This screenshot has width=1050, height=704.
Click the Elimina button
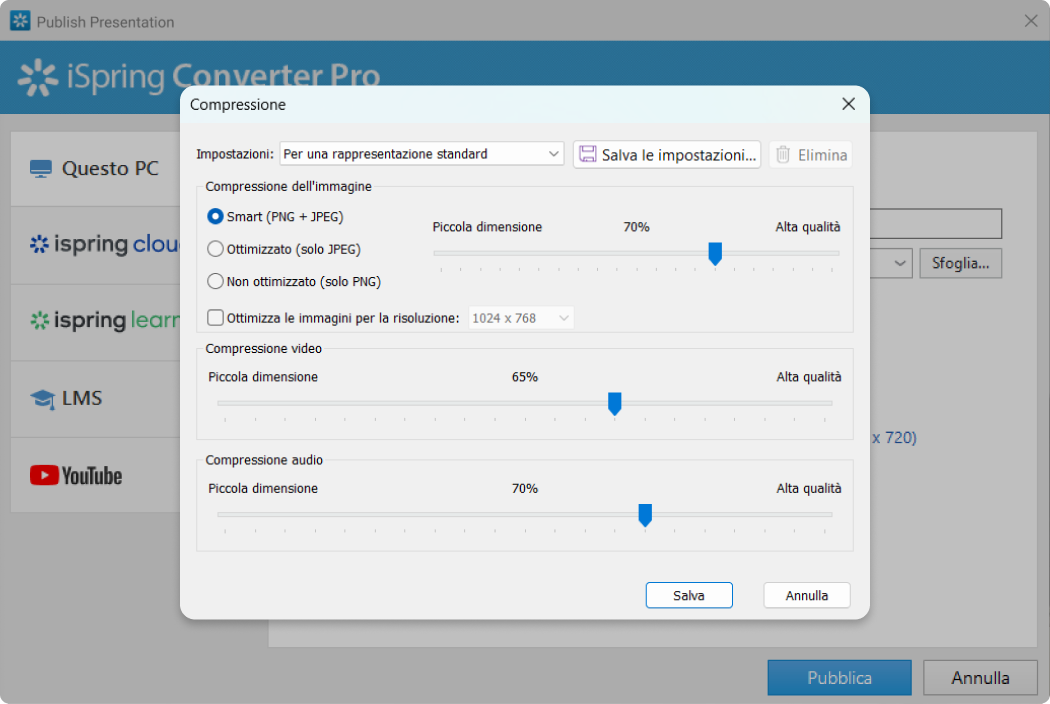pos(810,155)
